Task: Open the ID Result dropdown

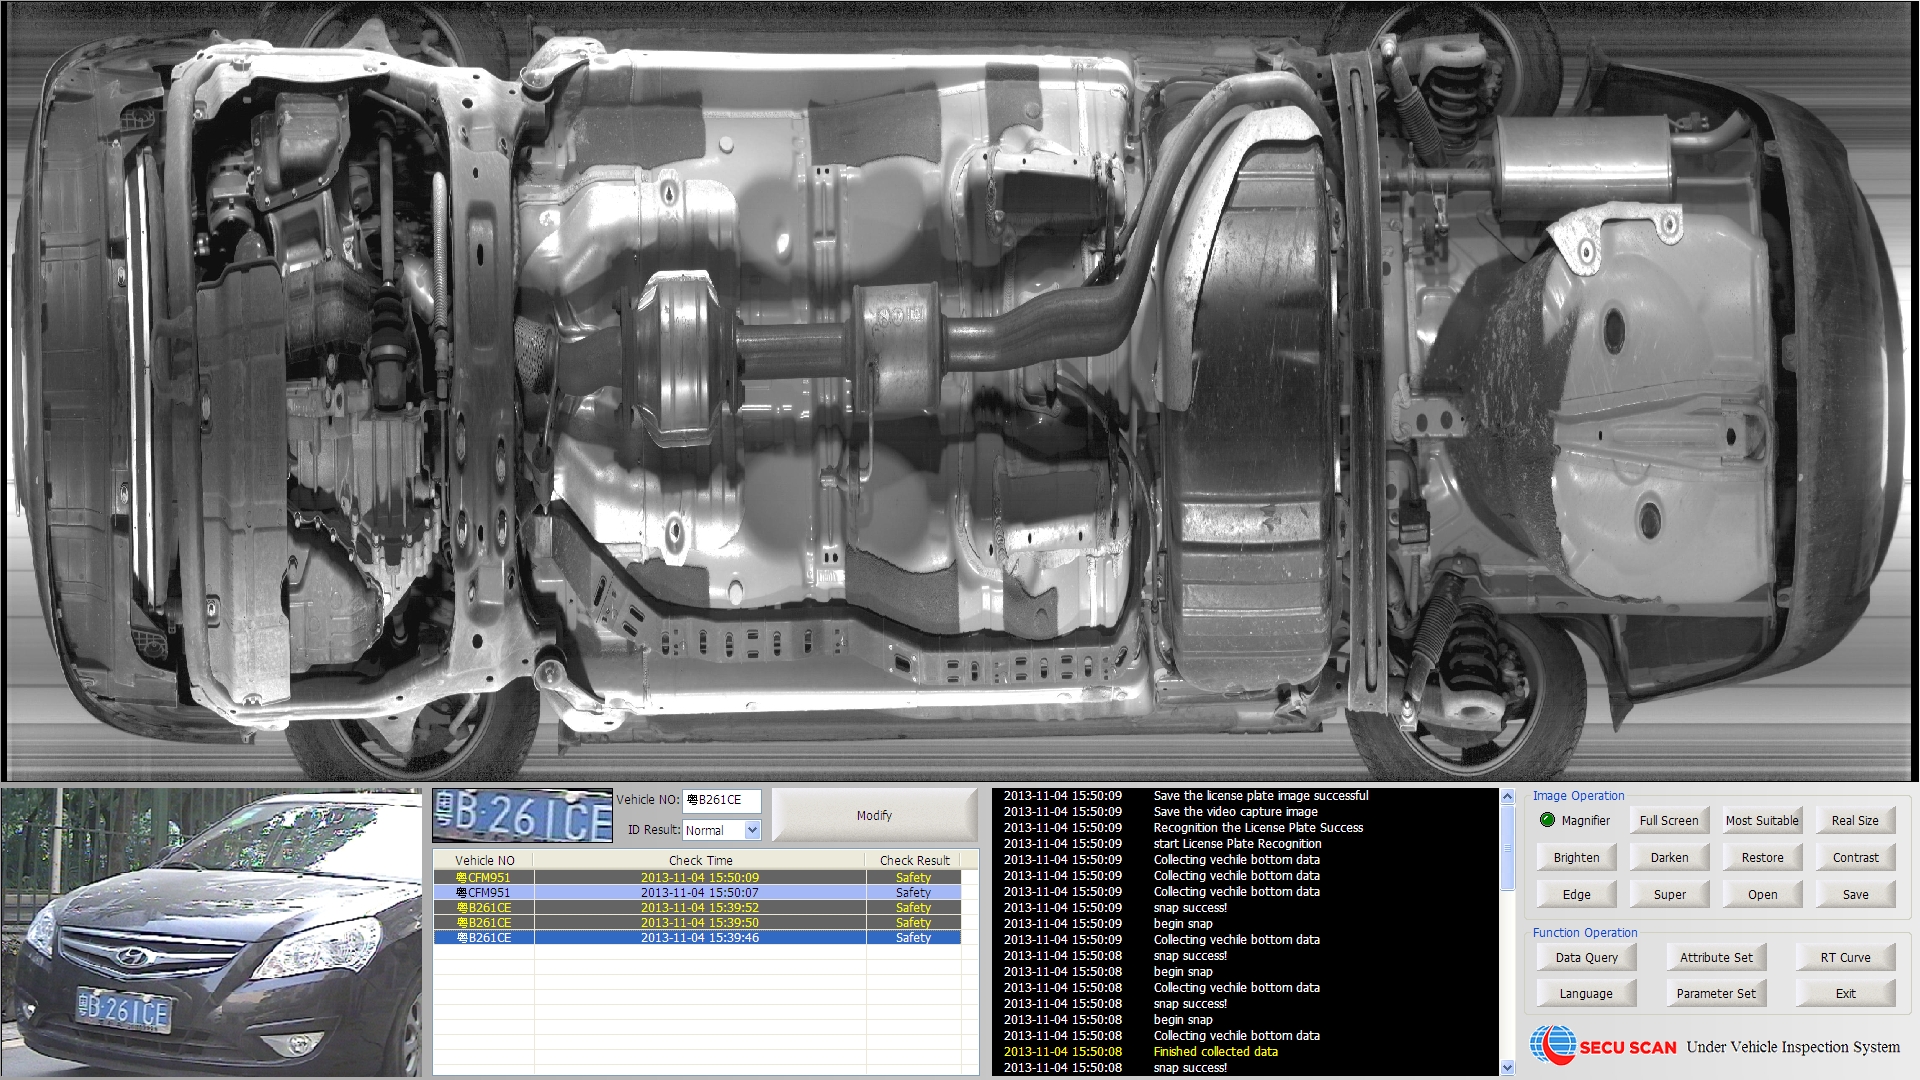Action: click(x=752, y=830)
